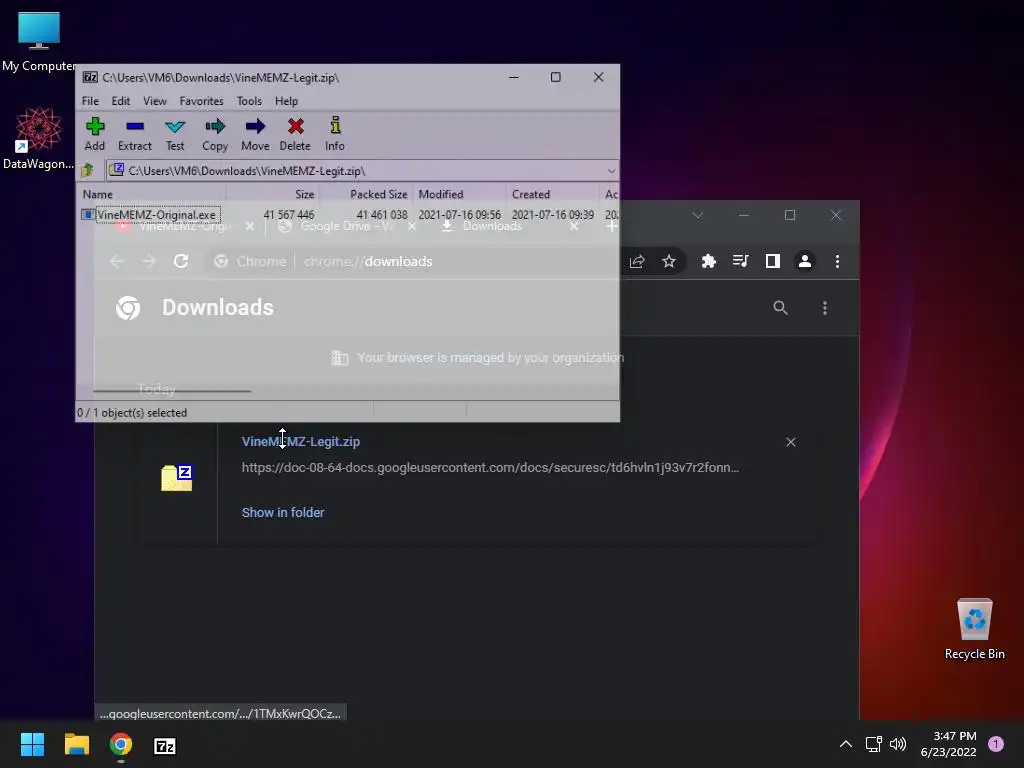Toggle the Chrome side panel icon
The width and height of the screenshot is (1024, 768).
(x=773, y=262)
